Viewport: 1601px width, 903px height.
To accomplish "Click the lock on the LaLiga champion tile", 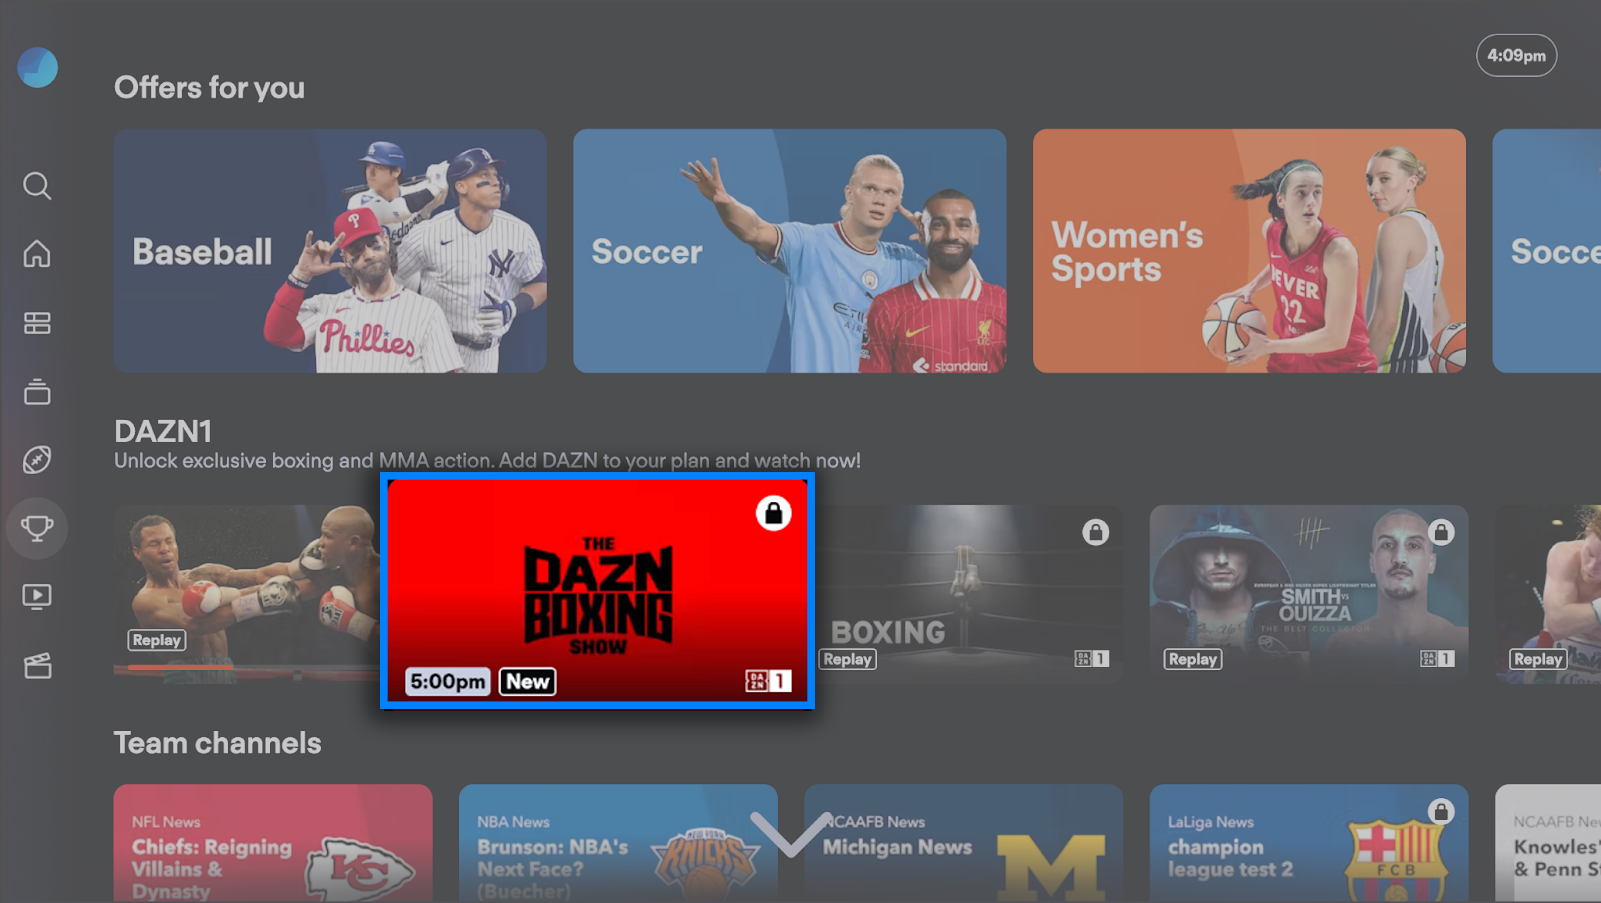I will [x=1441, y=810].
